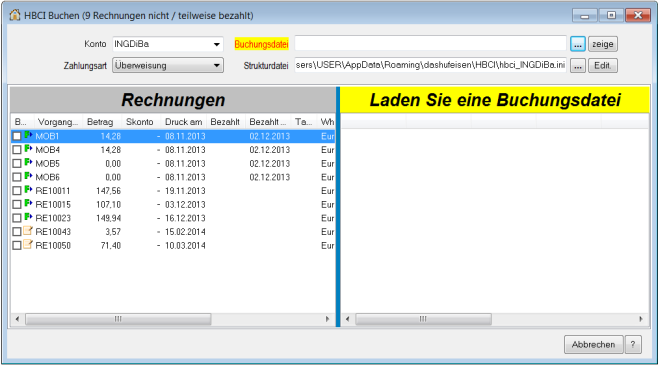Tick the checkbox for RE10043

coord(17,232)
